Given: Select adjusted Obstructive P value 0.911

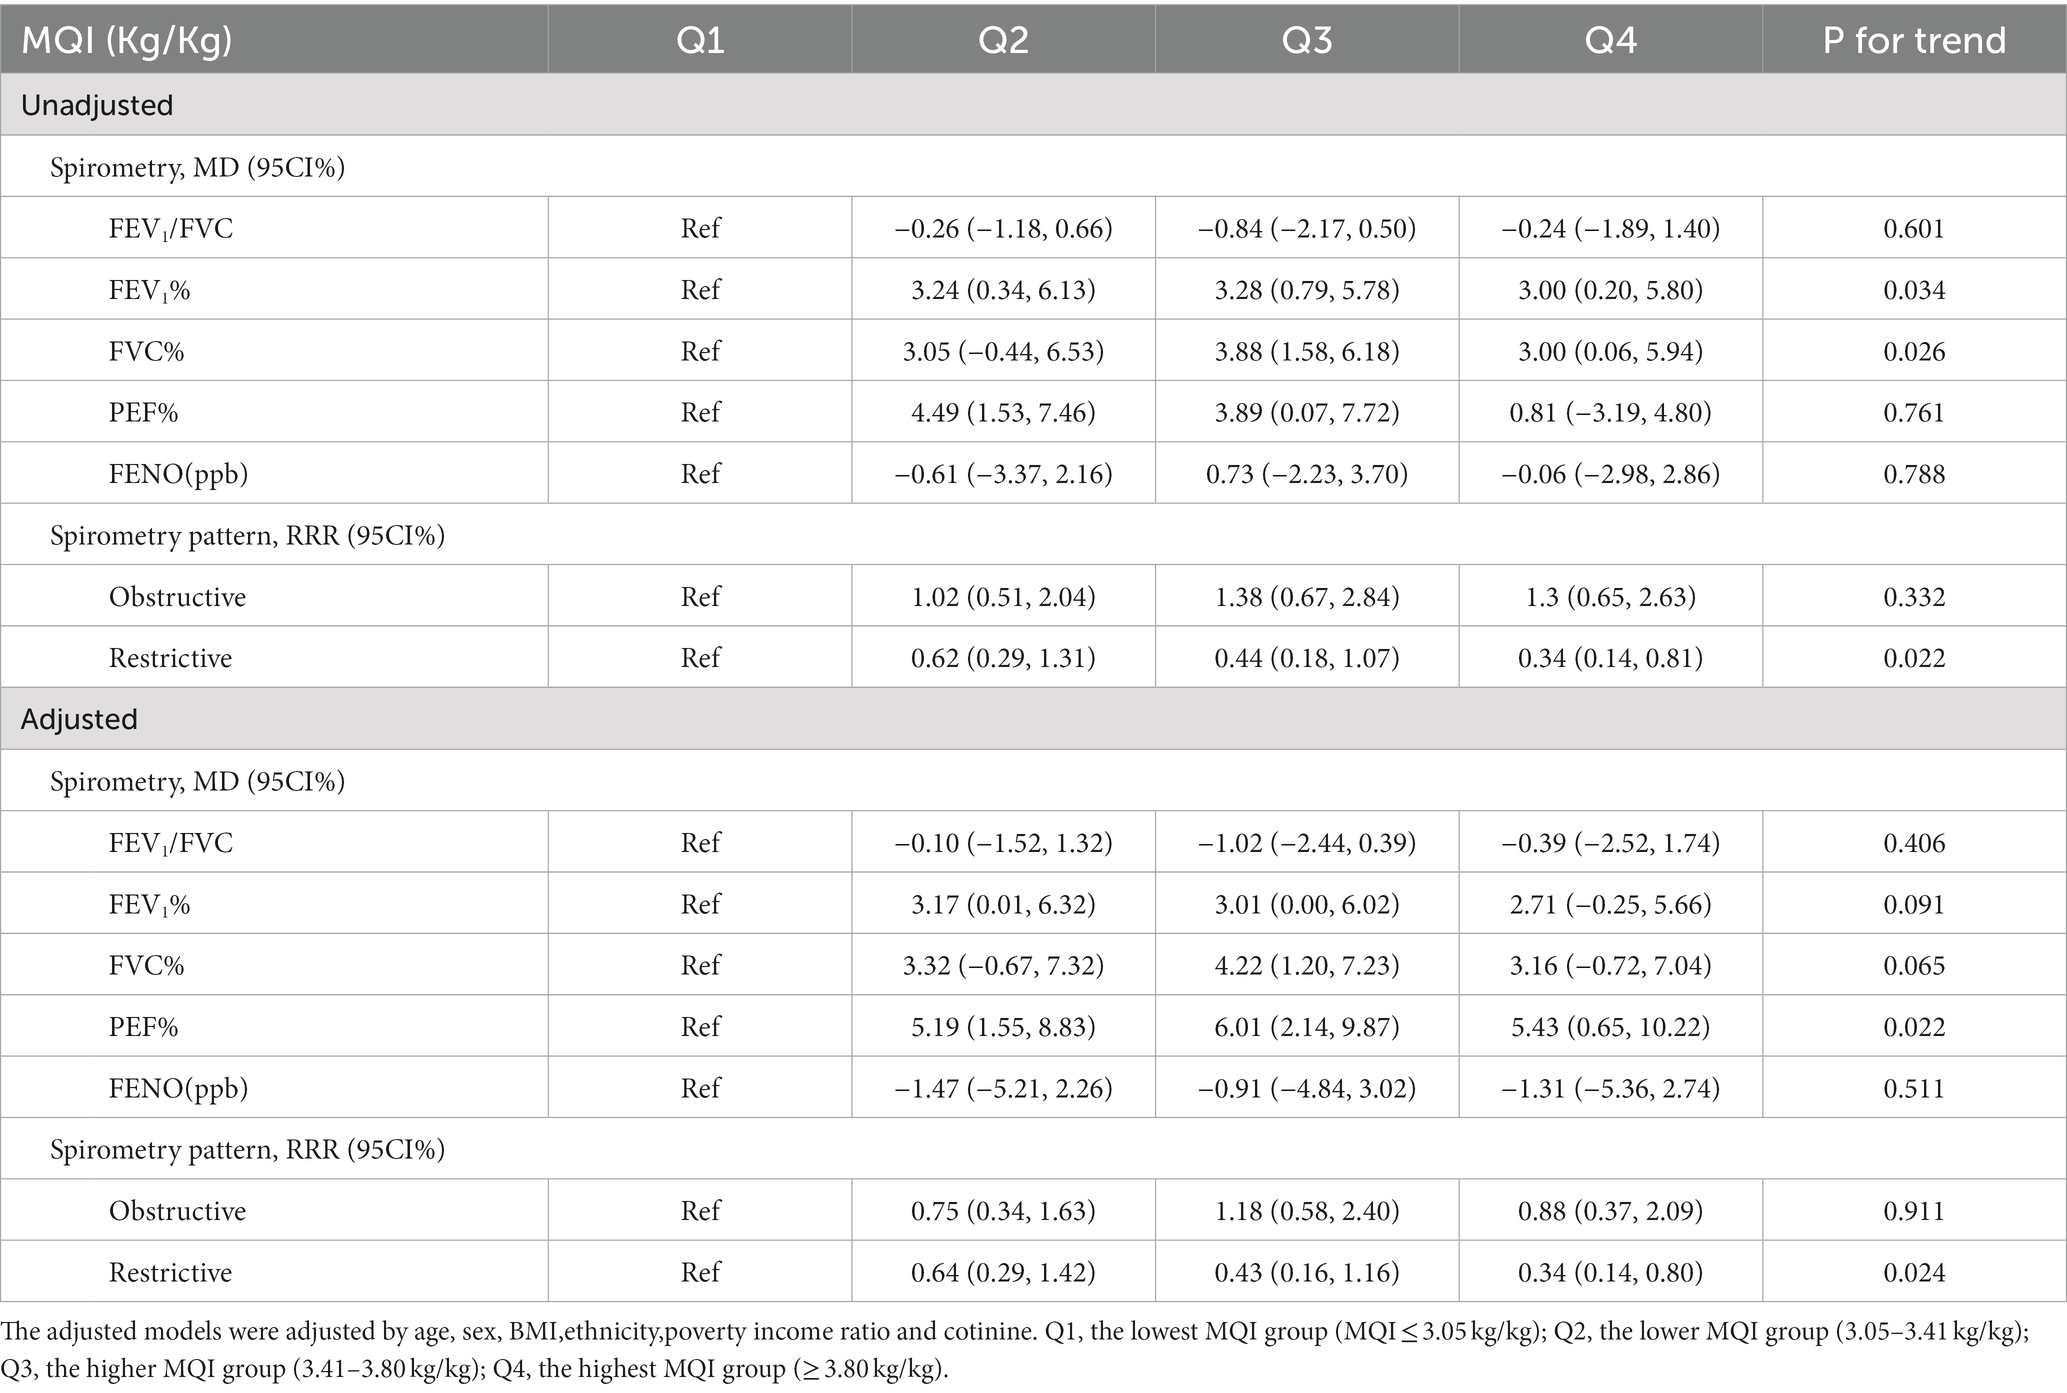Looking at the screenshot, I should 1914,1211.
